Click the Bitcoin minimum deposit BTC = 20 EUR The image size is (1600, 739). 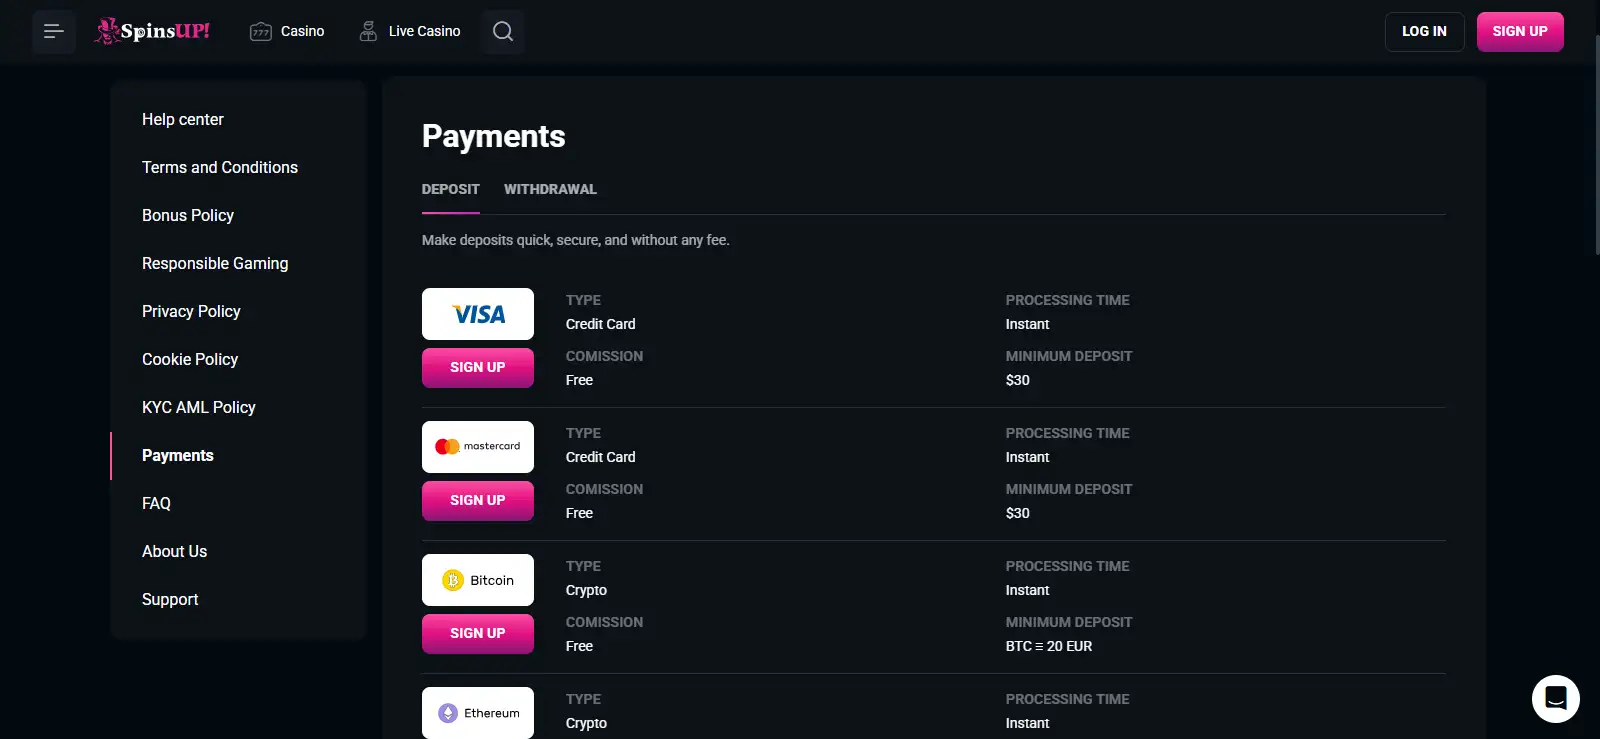point(1049,646)
